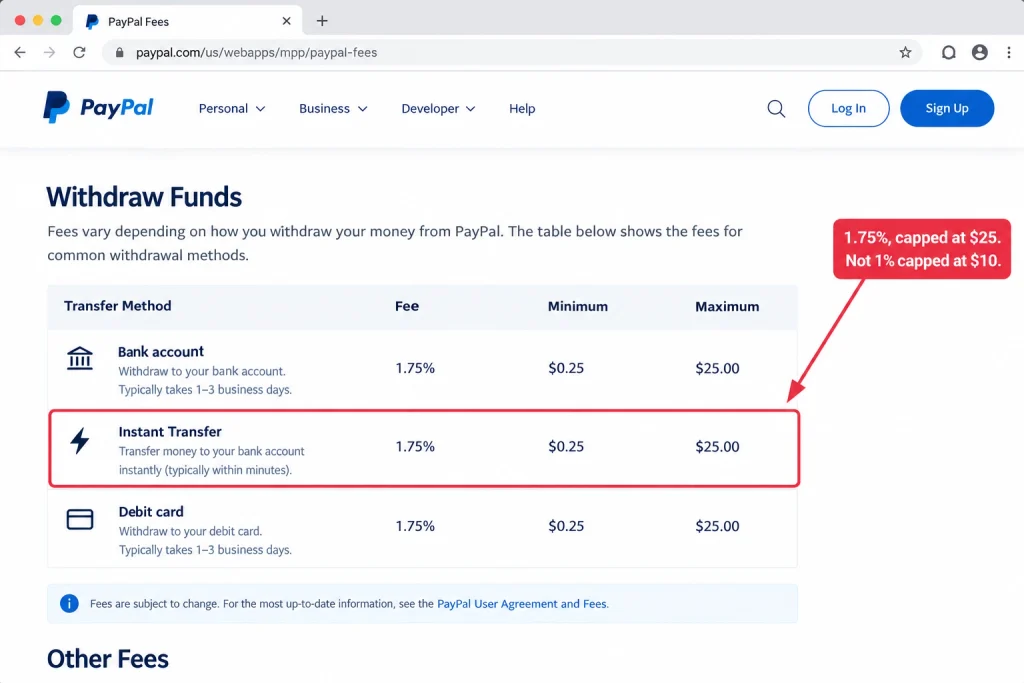
Task: Click the Instant Transfer lightning bolt icon
Action: coord(80,441)
